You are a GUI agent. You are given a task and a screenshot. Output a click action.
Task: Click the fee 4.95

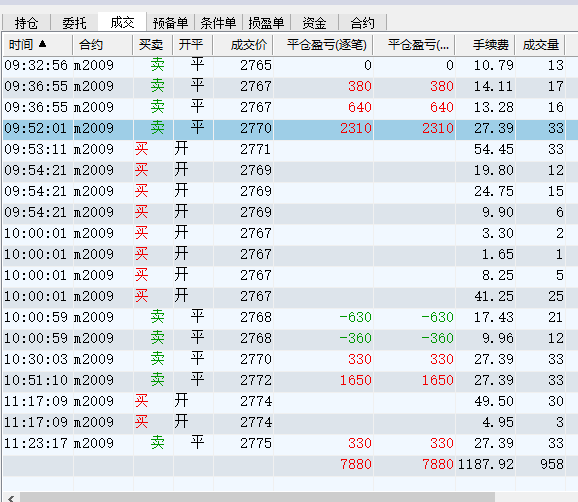[498, 423]
